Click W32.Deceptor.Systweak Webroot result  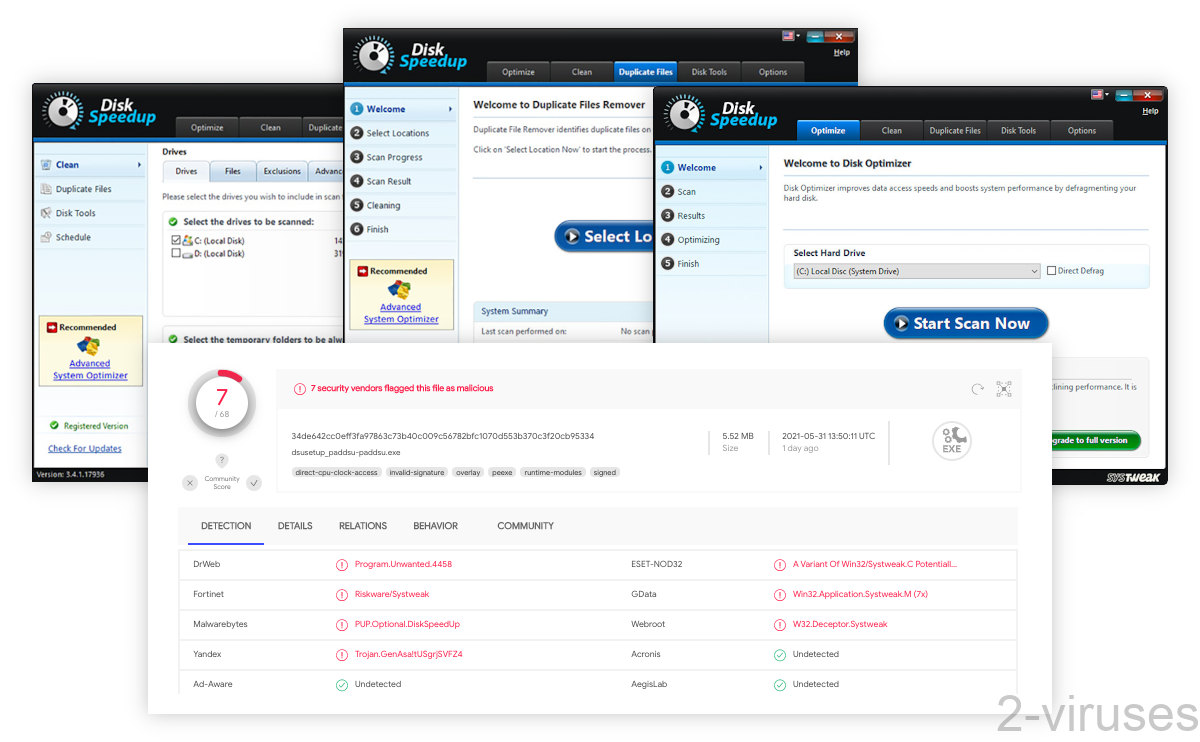pos(840,624)
